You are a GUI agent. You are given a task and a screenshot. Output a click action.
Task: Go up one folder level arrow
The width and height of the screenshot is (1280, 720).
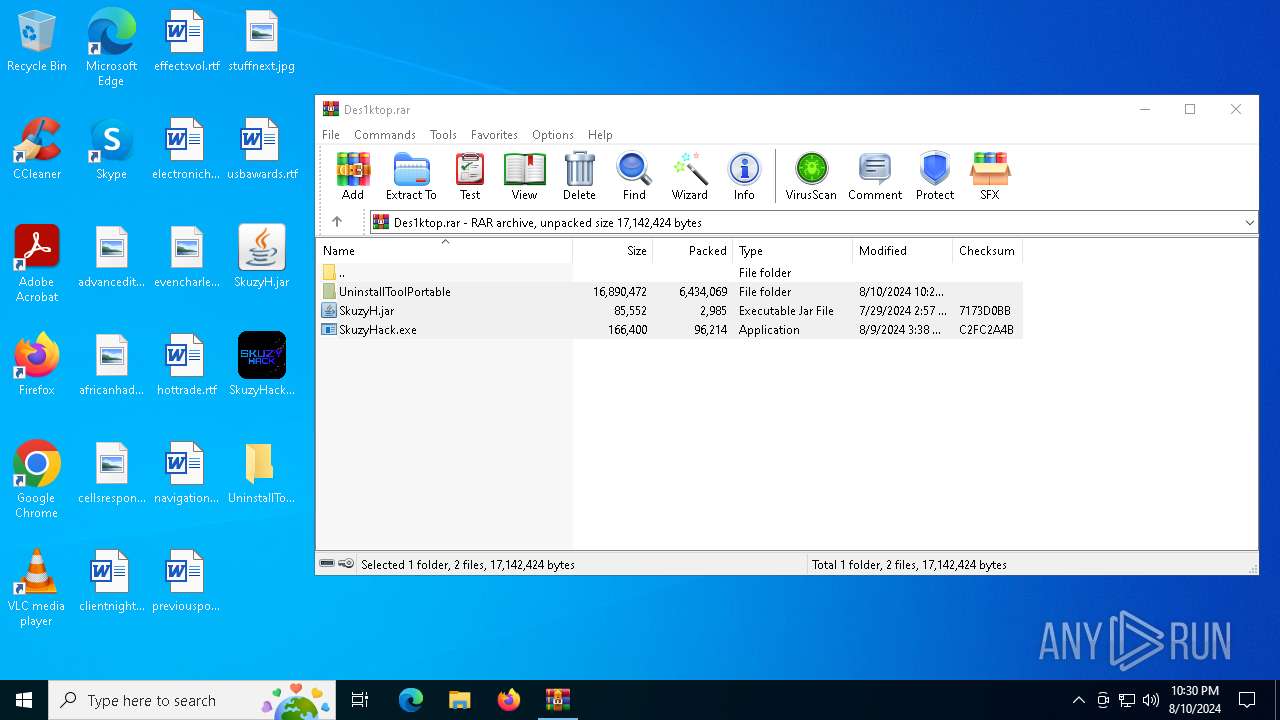(x=337, y=222)
